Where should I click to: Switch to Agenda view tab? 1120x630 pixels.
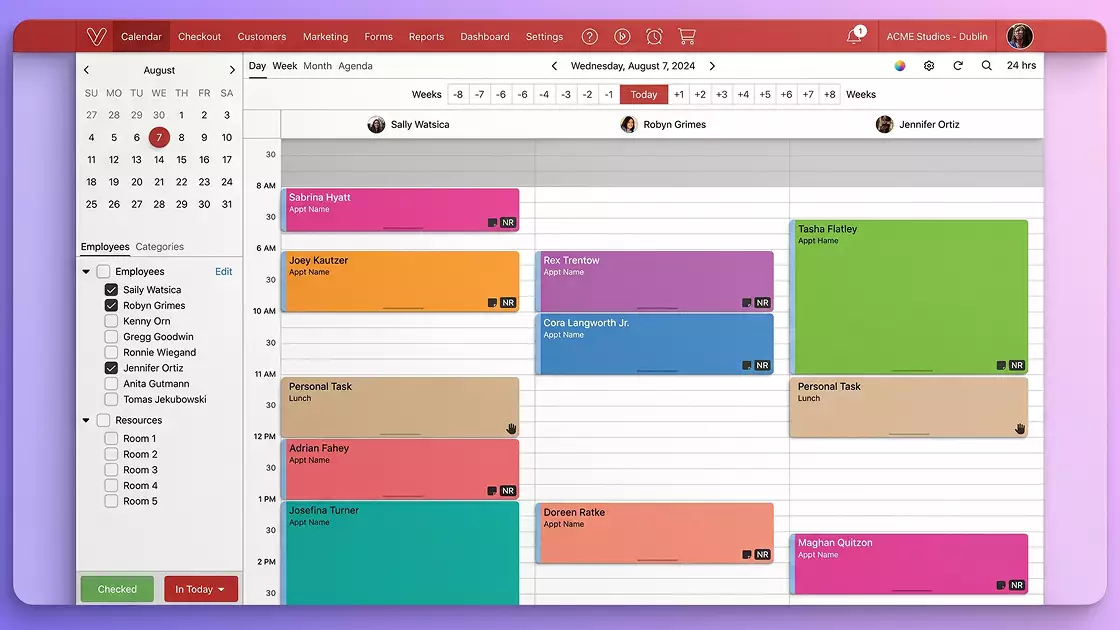pos(355,66)
